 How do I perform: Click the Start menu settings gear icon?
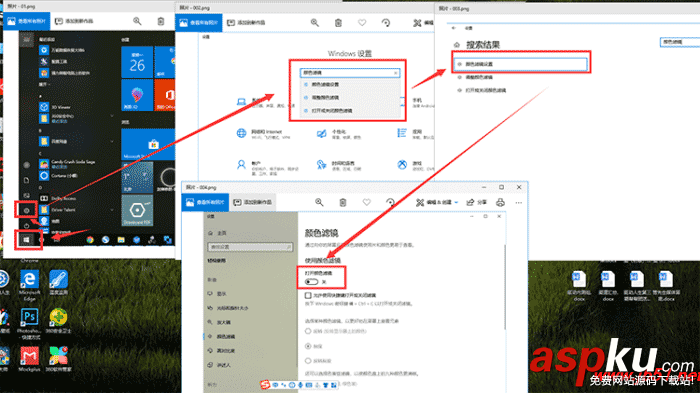pos(26,210)
